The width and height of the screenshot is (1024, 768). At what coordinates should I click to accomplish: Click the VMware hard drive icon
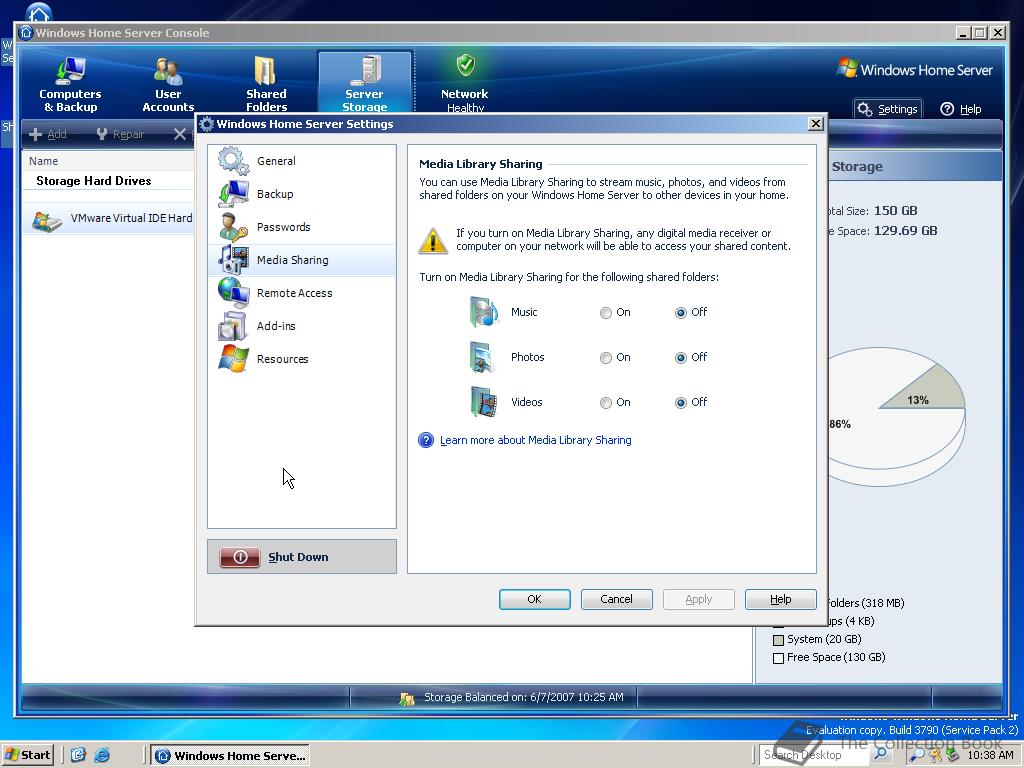pyautogui.click(x=47, y=221)
